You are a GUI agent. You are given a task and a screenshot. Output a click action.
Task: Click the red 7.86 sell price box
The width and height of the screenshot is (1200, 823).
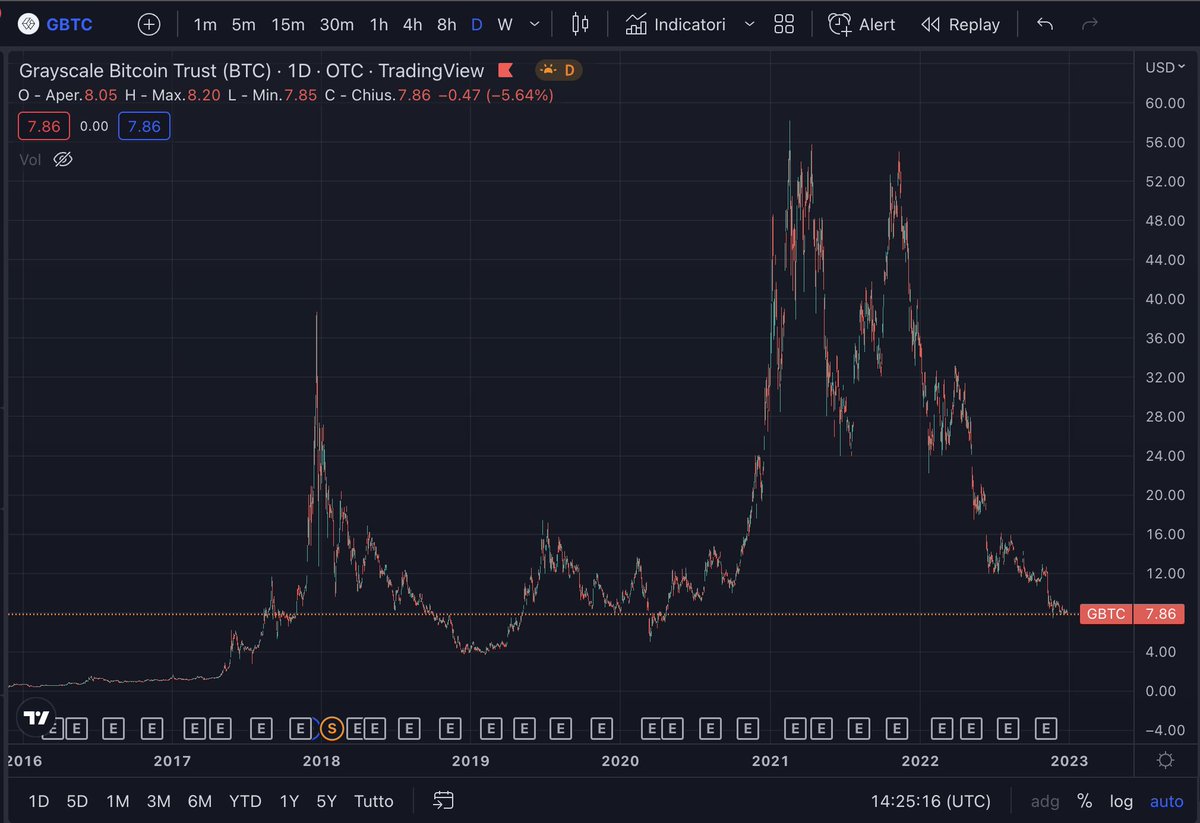tap(44, 126)
